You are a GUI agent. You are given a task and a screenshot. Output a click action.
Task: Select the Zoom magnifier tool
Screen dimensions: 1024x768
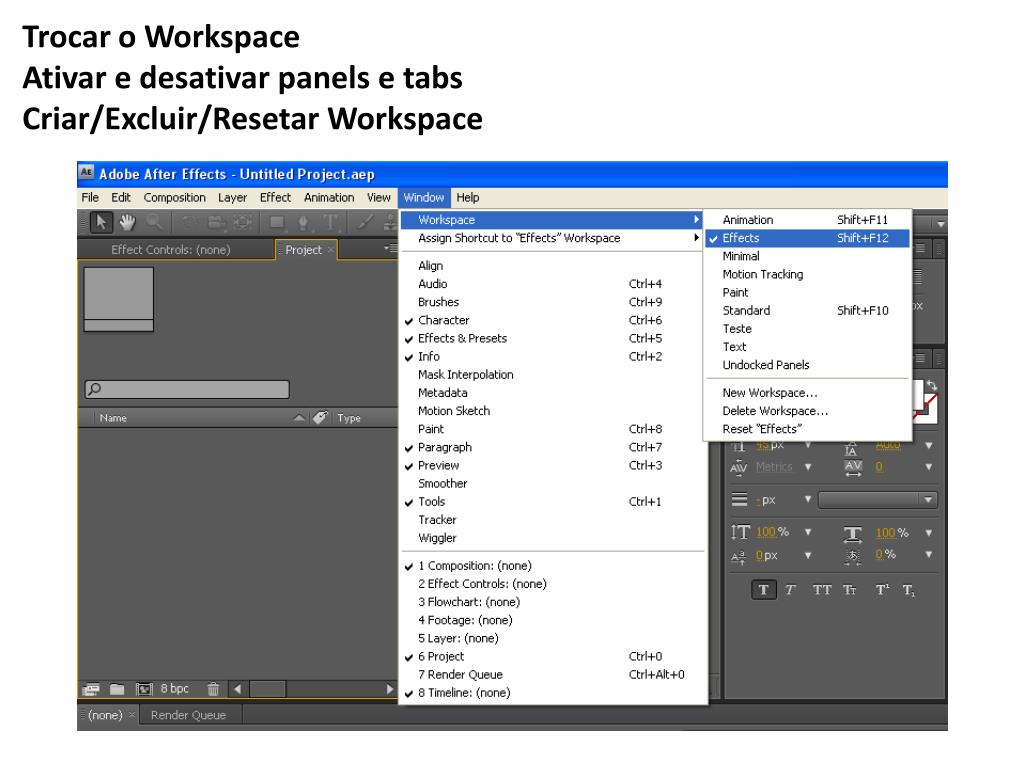(x=154, y=223)
